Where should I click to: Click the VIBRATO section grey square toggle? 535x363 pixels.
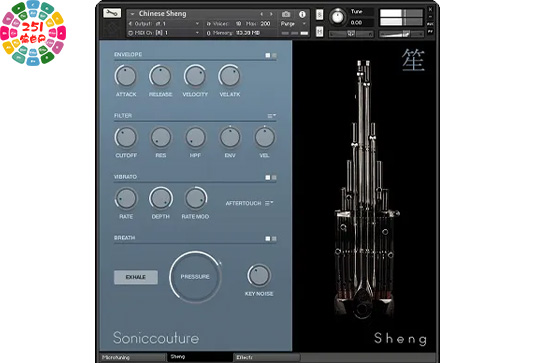pos(274,177)
